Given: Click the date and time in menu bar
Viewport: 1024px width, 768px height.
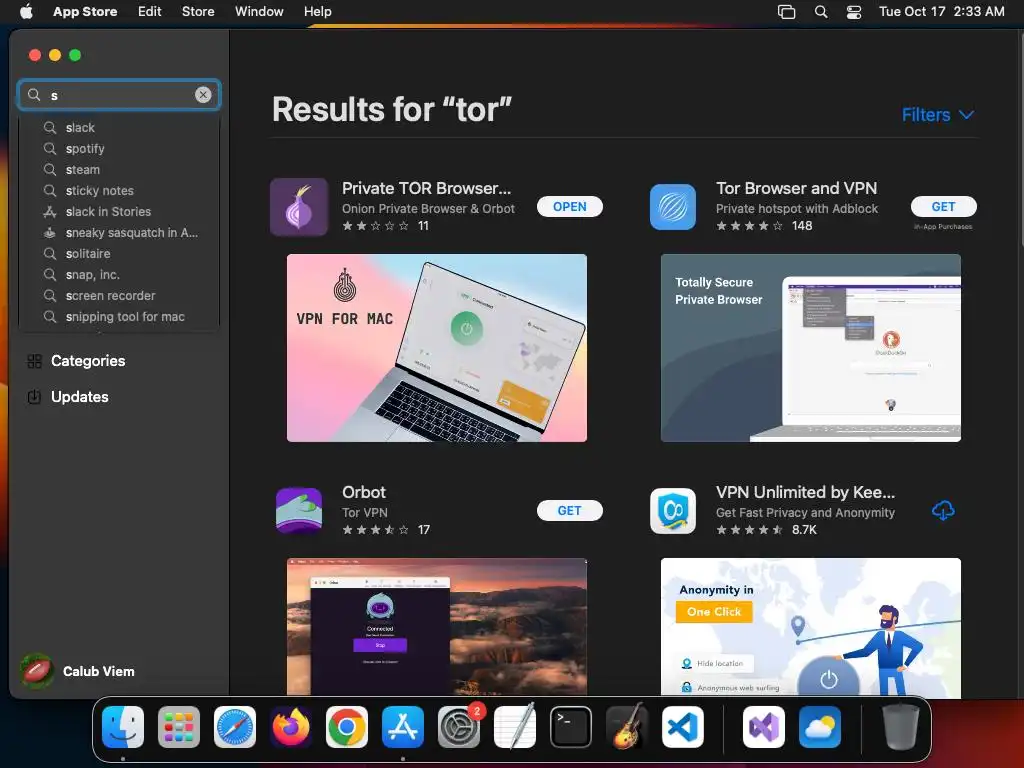Looking at the screenshot, I should (942, 11).
